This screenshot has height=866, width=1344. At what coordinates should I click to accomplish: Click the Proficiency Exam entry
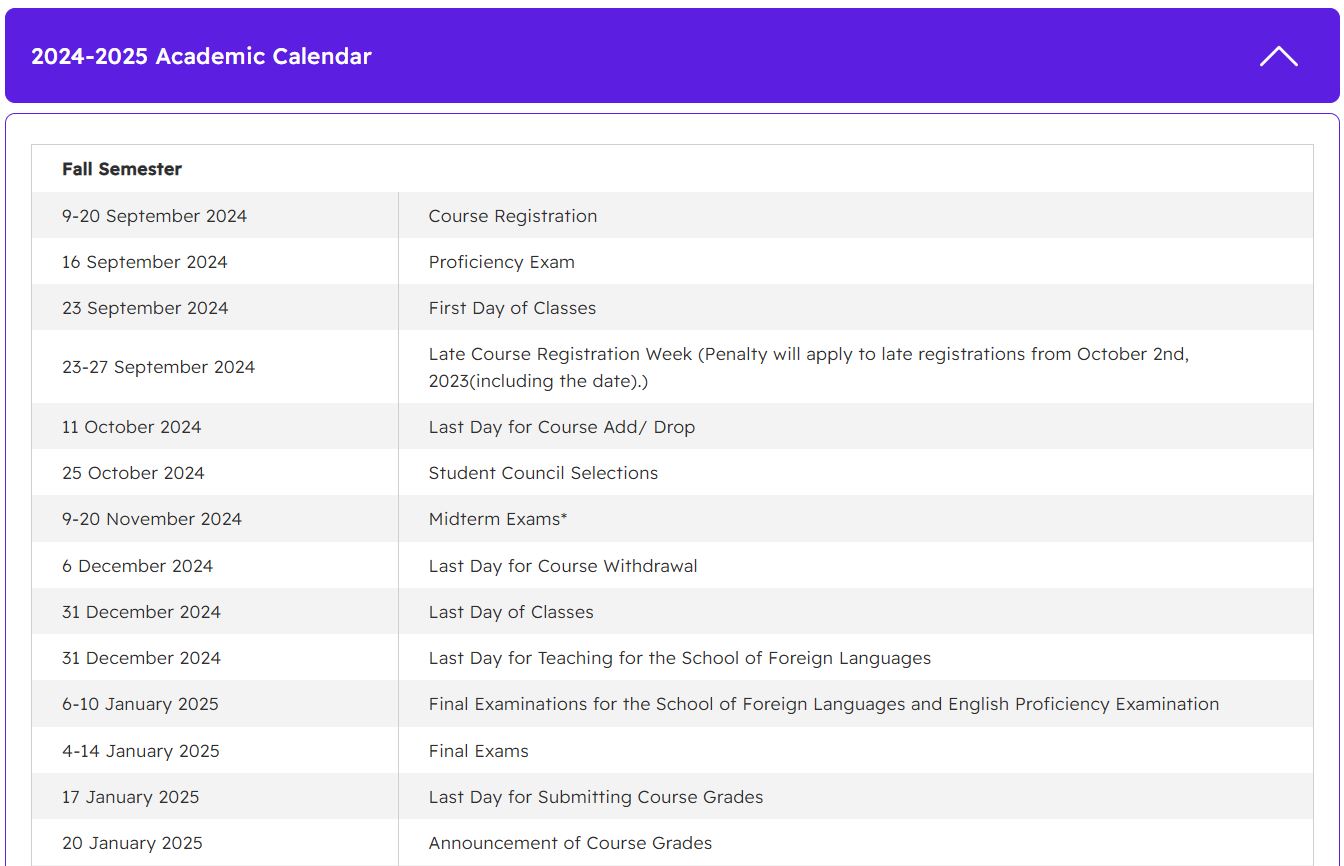coord(502,262)
